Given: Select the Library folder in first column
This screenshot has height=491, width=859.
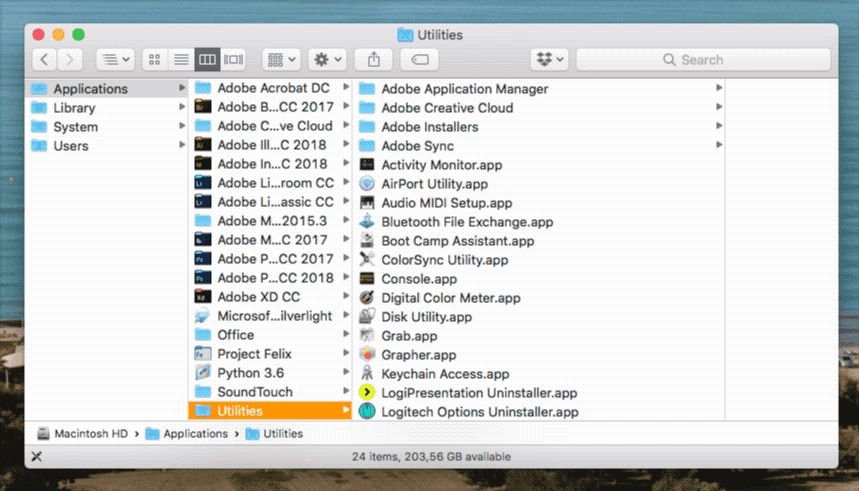Looking at the screenshot, I should click(x=74, y=108).
